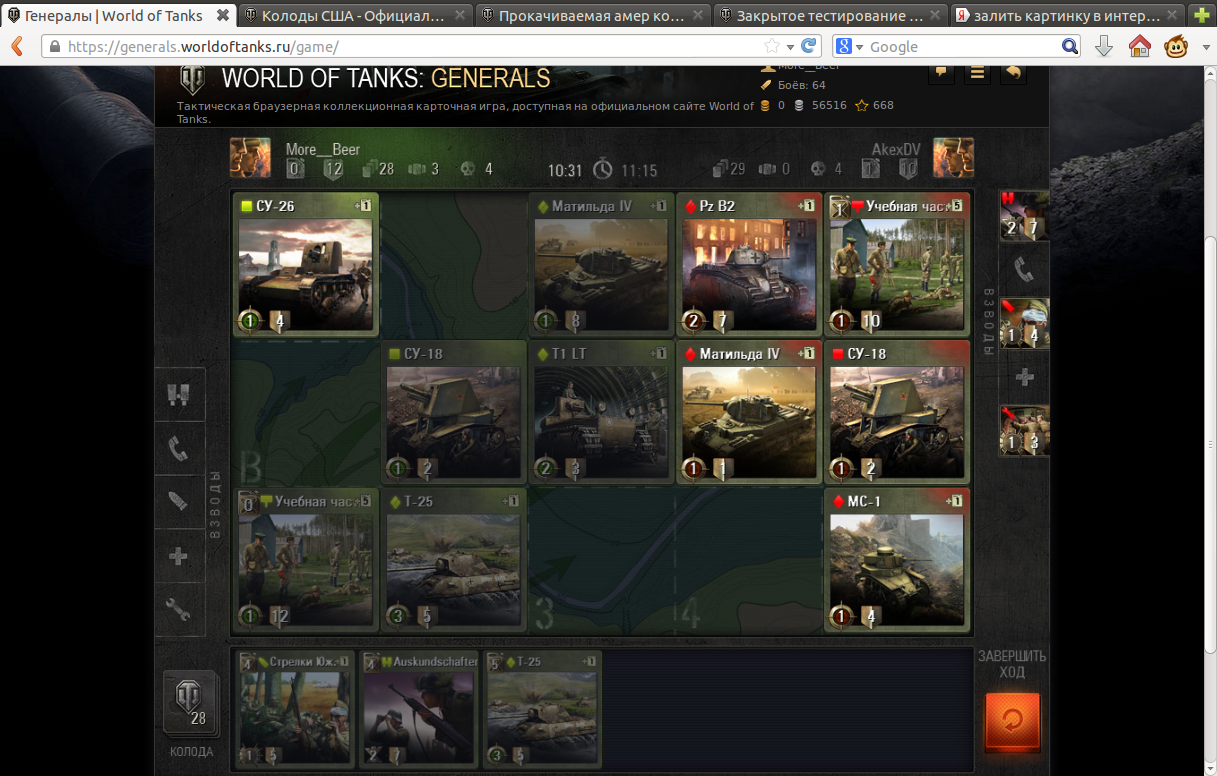Select the green СУ-18 card
Screen dimensions: 1217x776
point(454,412)
